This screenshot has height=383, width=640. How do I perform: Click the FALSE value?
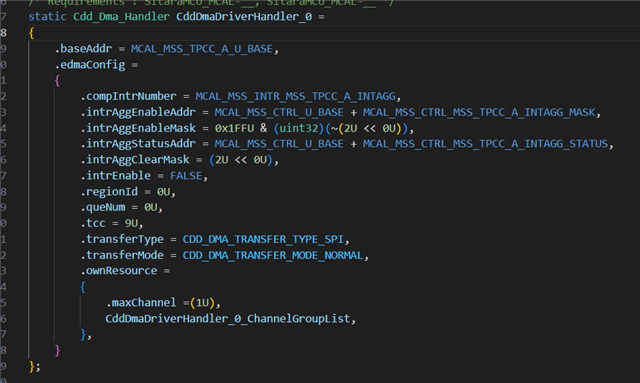(x=186, y=176)
